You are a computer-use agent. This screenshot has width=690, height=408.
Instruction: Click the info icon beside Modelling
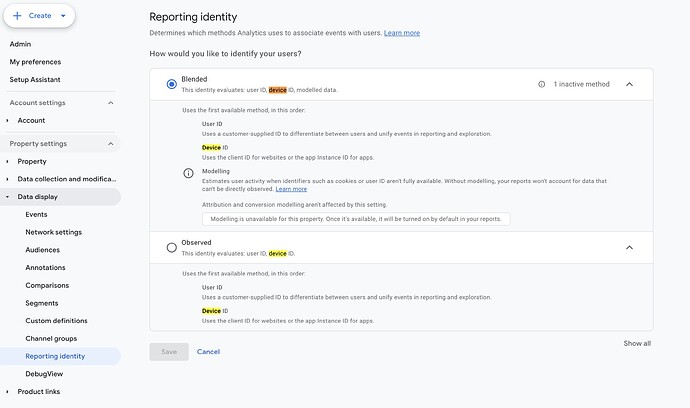coord(188,173)
